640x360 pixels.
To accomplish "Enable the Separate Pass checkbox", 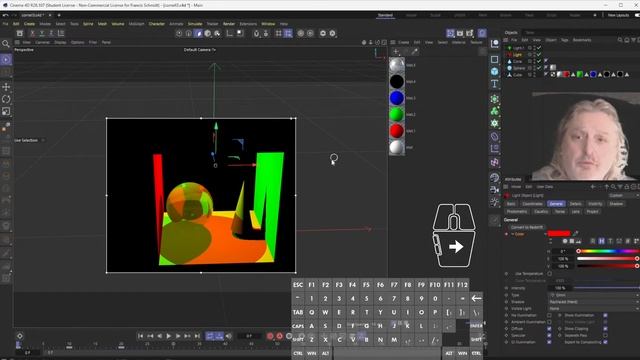I will pyautogui.click(x=605, y=336).
